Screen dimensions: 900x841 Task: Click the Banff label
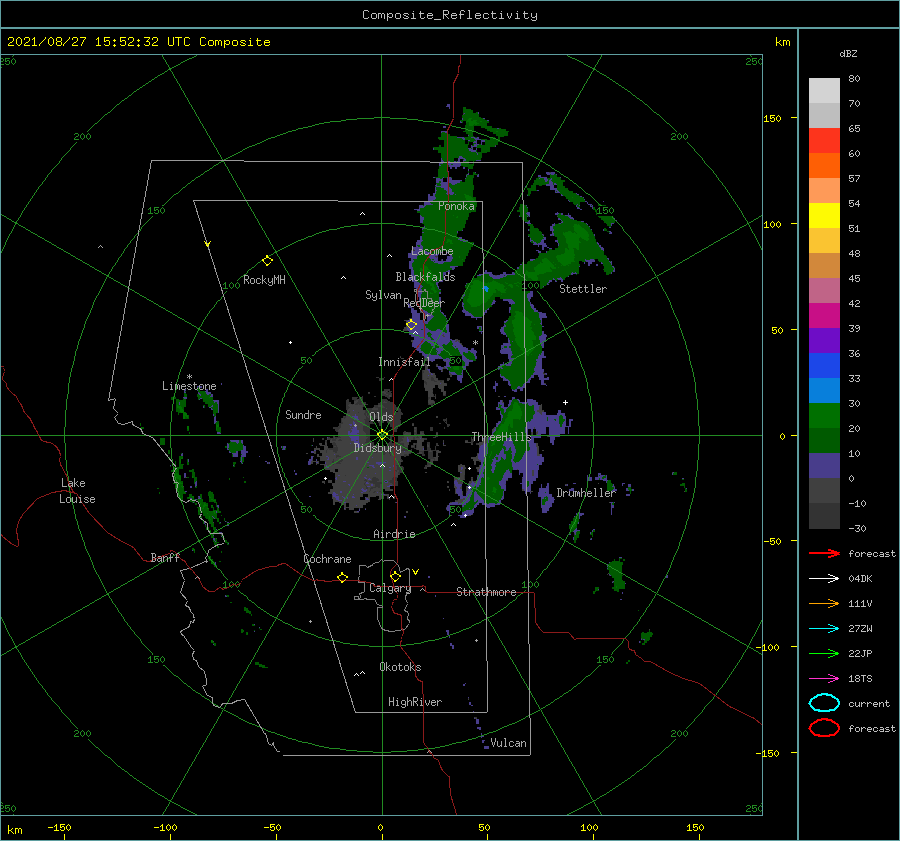click(165, 557)
